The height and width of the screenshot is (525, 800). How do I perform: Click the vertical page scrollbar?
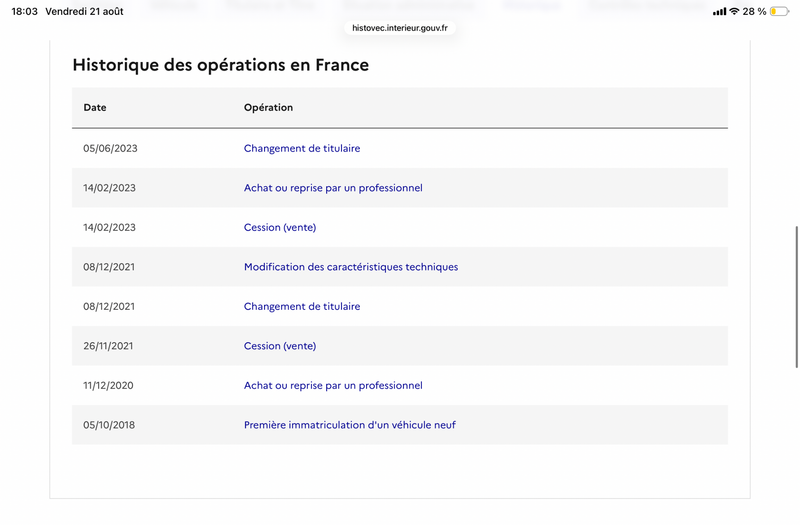pos(796,296)
